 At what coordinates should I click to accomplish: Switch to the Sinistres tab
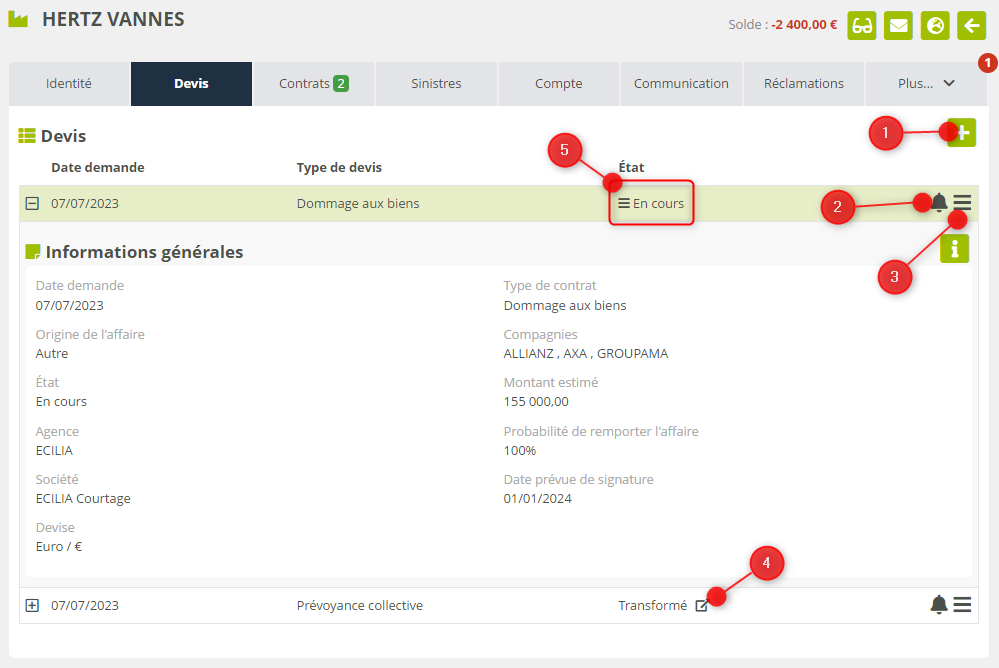pos(436,84)
